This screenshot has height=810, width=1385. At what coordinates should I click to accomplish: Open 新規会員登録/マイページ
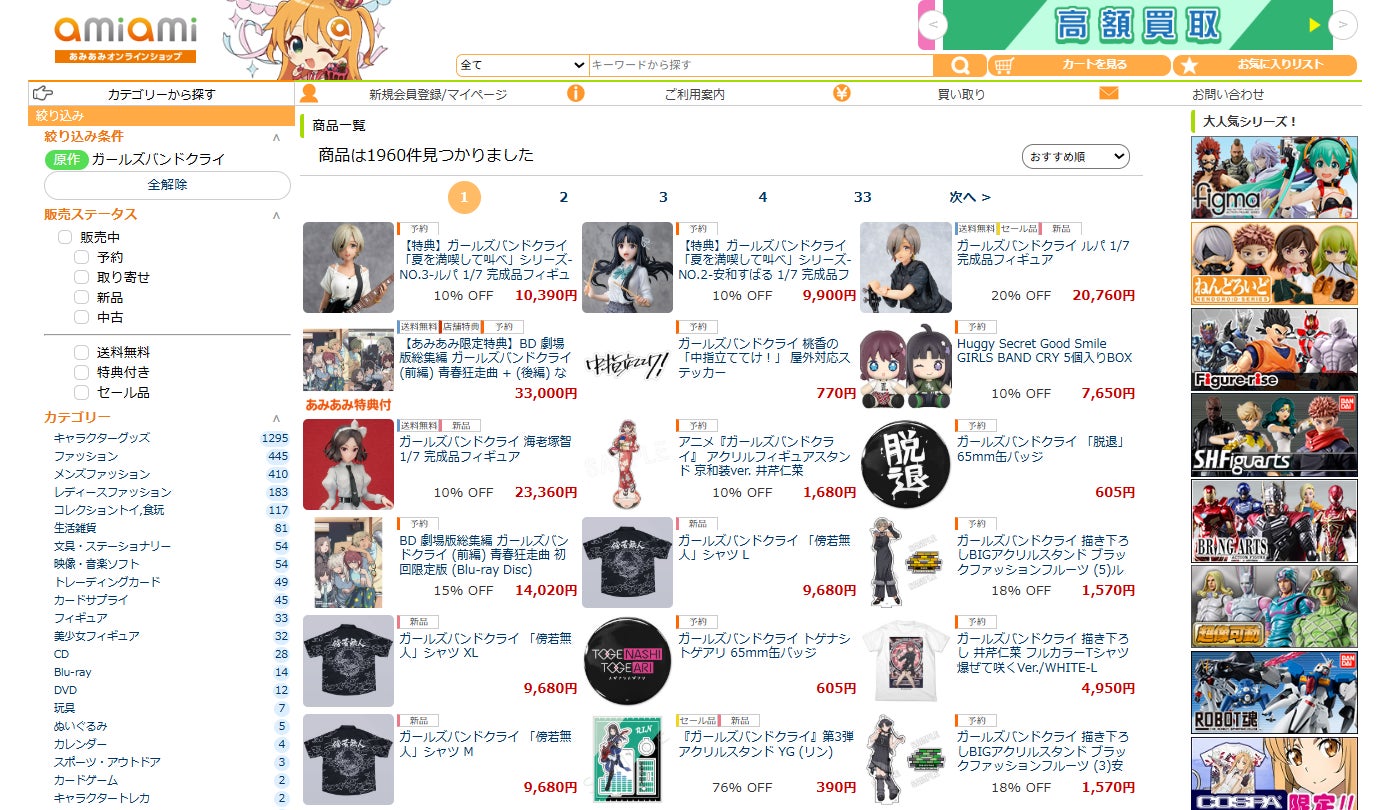click(x=438, y=94)
